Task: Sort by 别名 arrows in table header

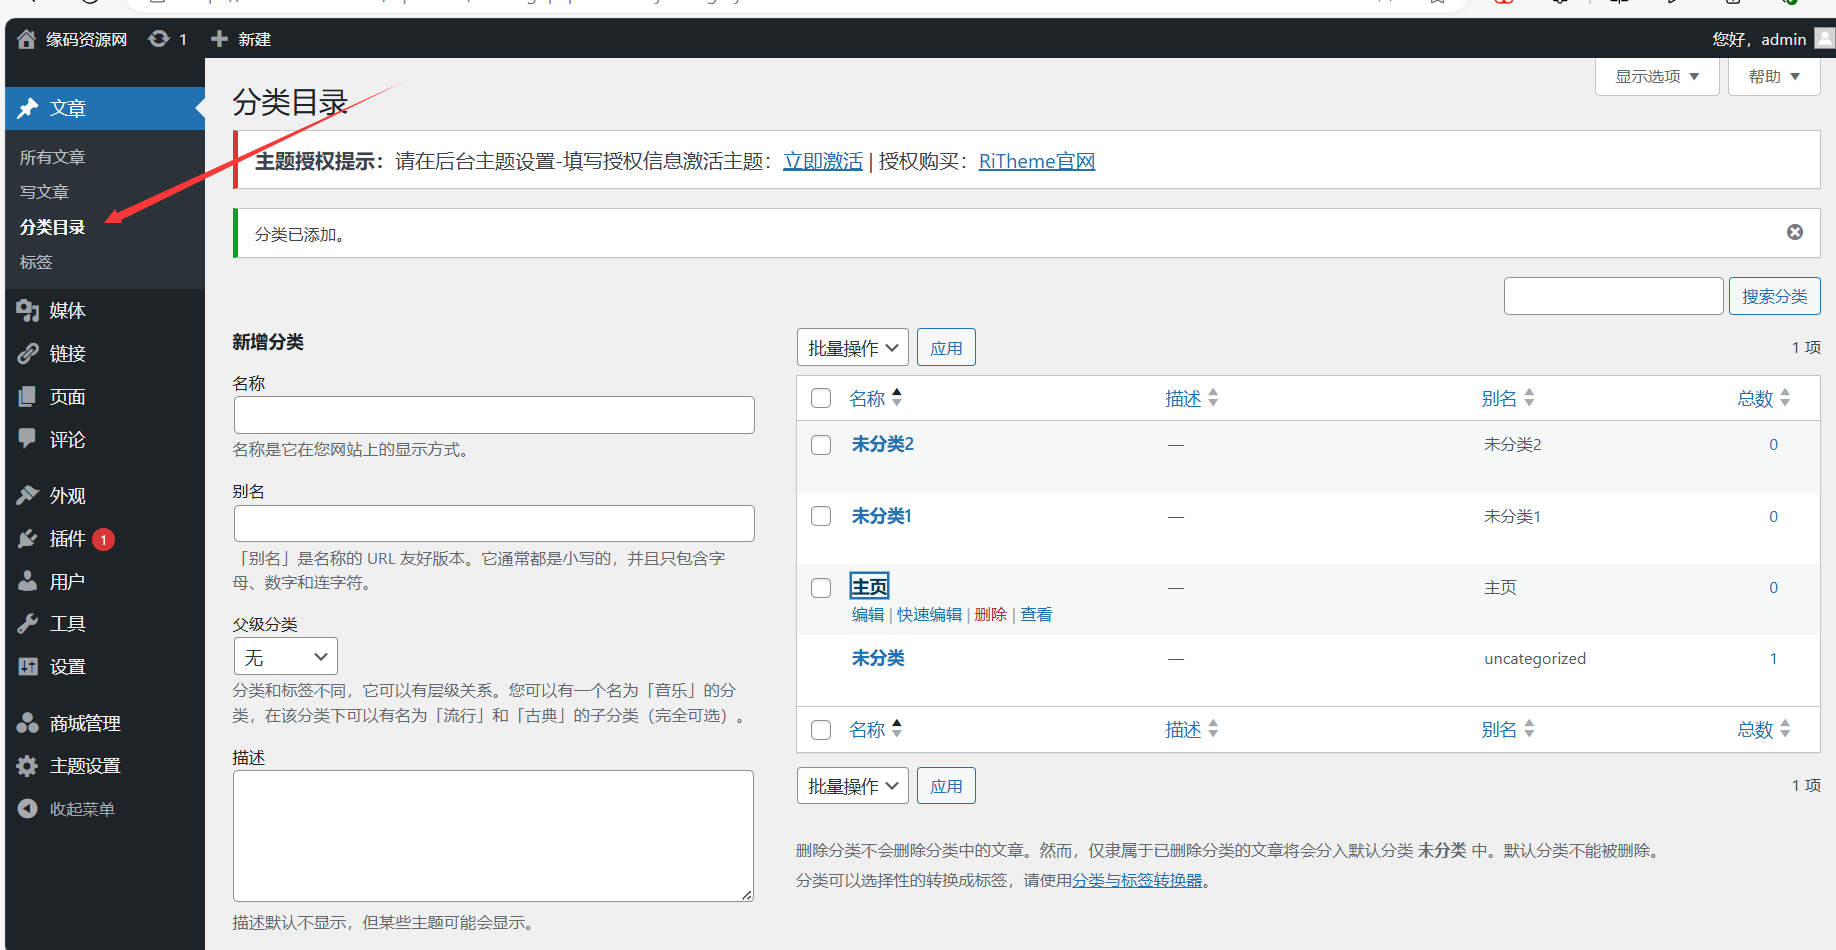Action: pos(1529,398)
